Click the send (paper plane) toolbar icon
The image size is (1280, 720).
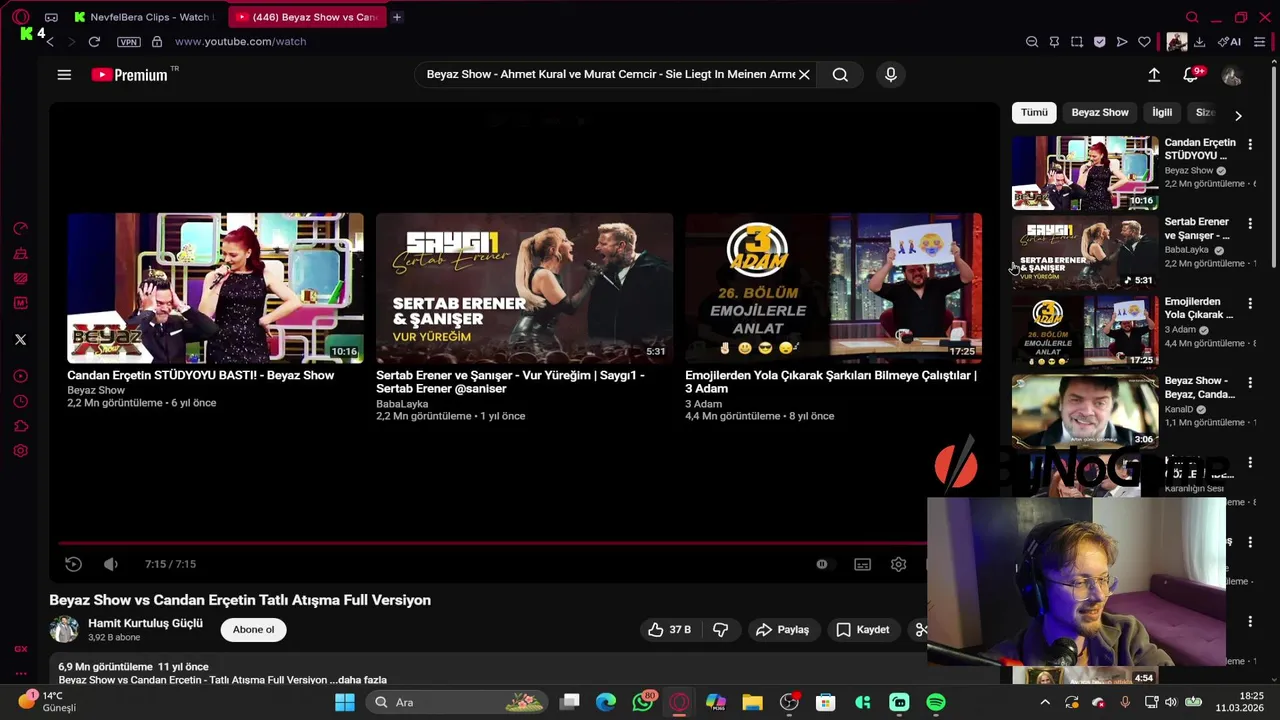pos(1122,42)
